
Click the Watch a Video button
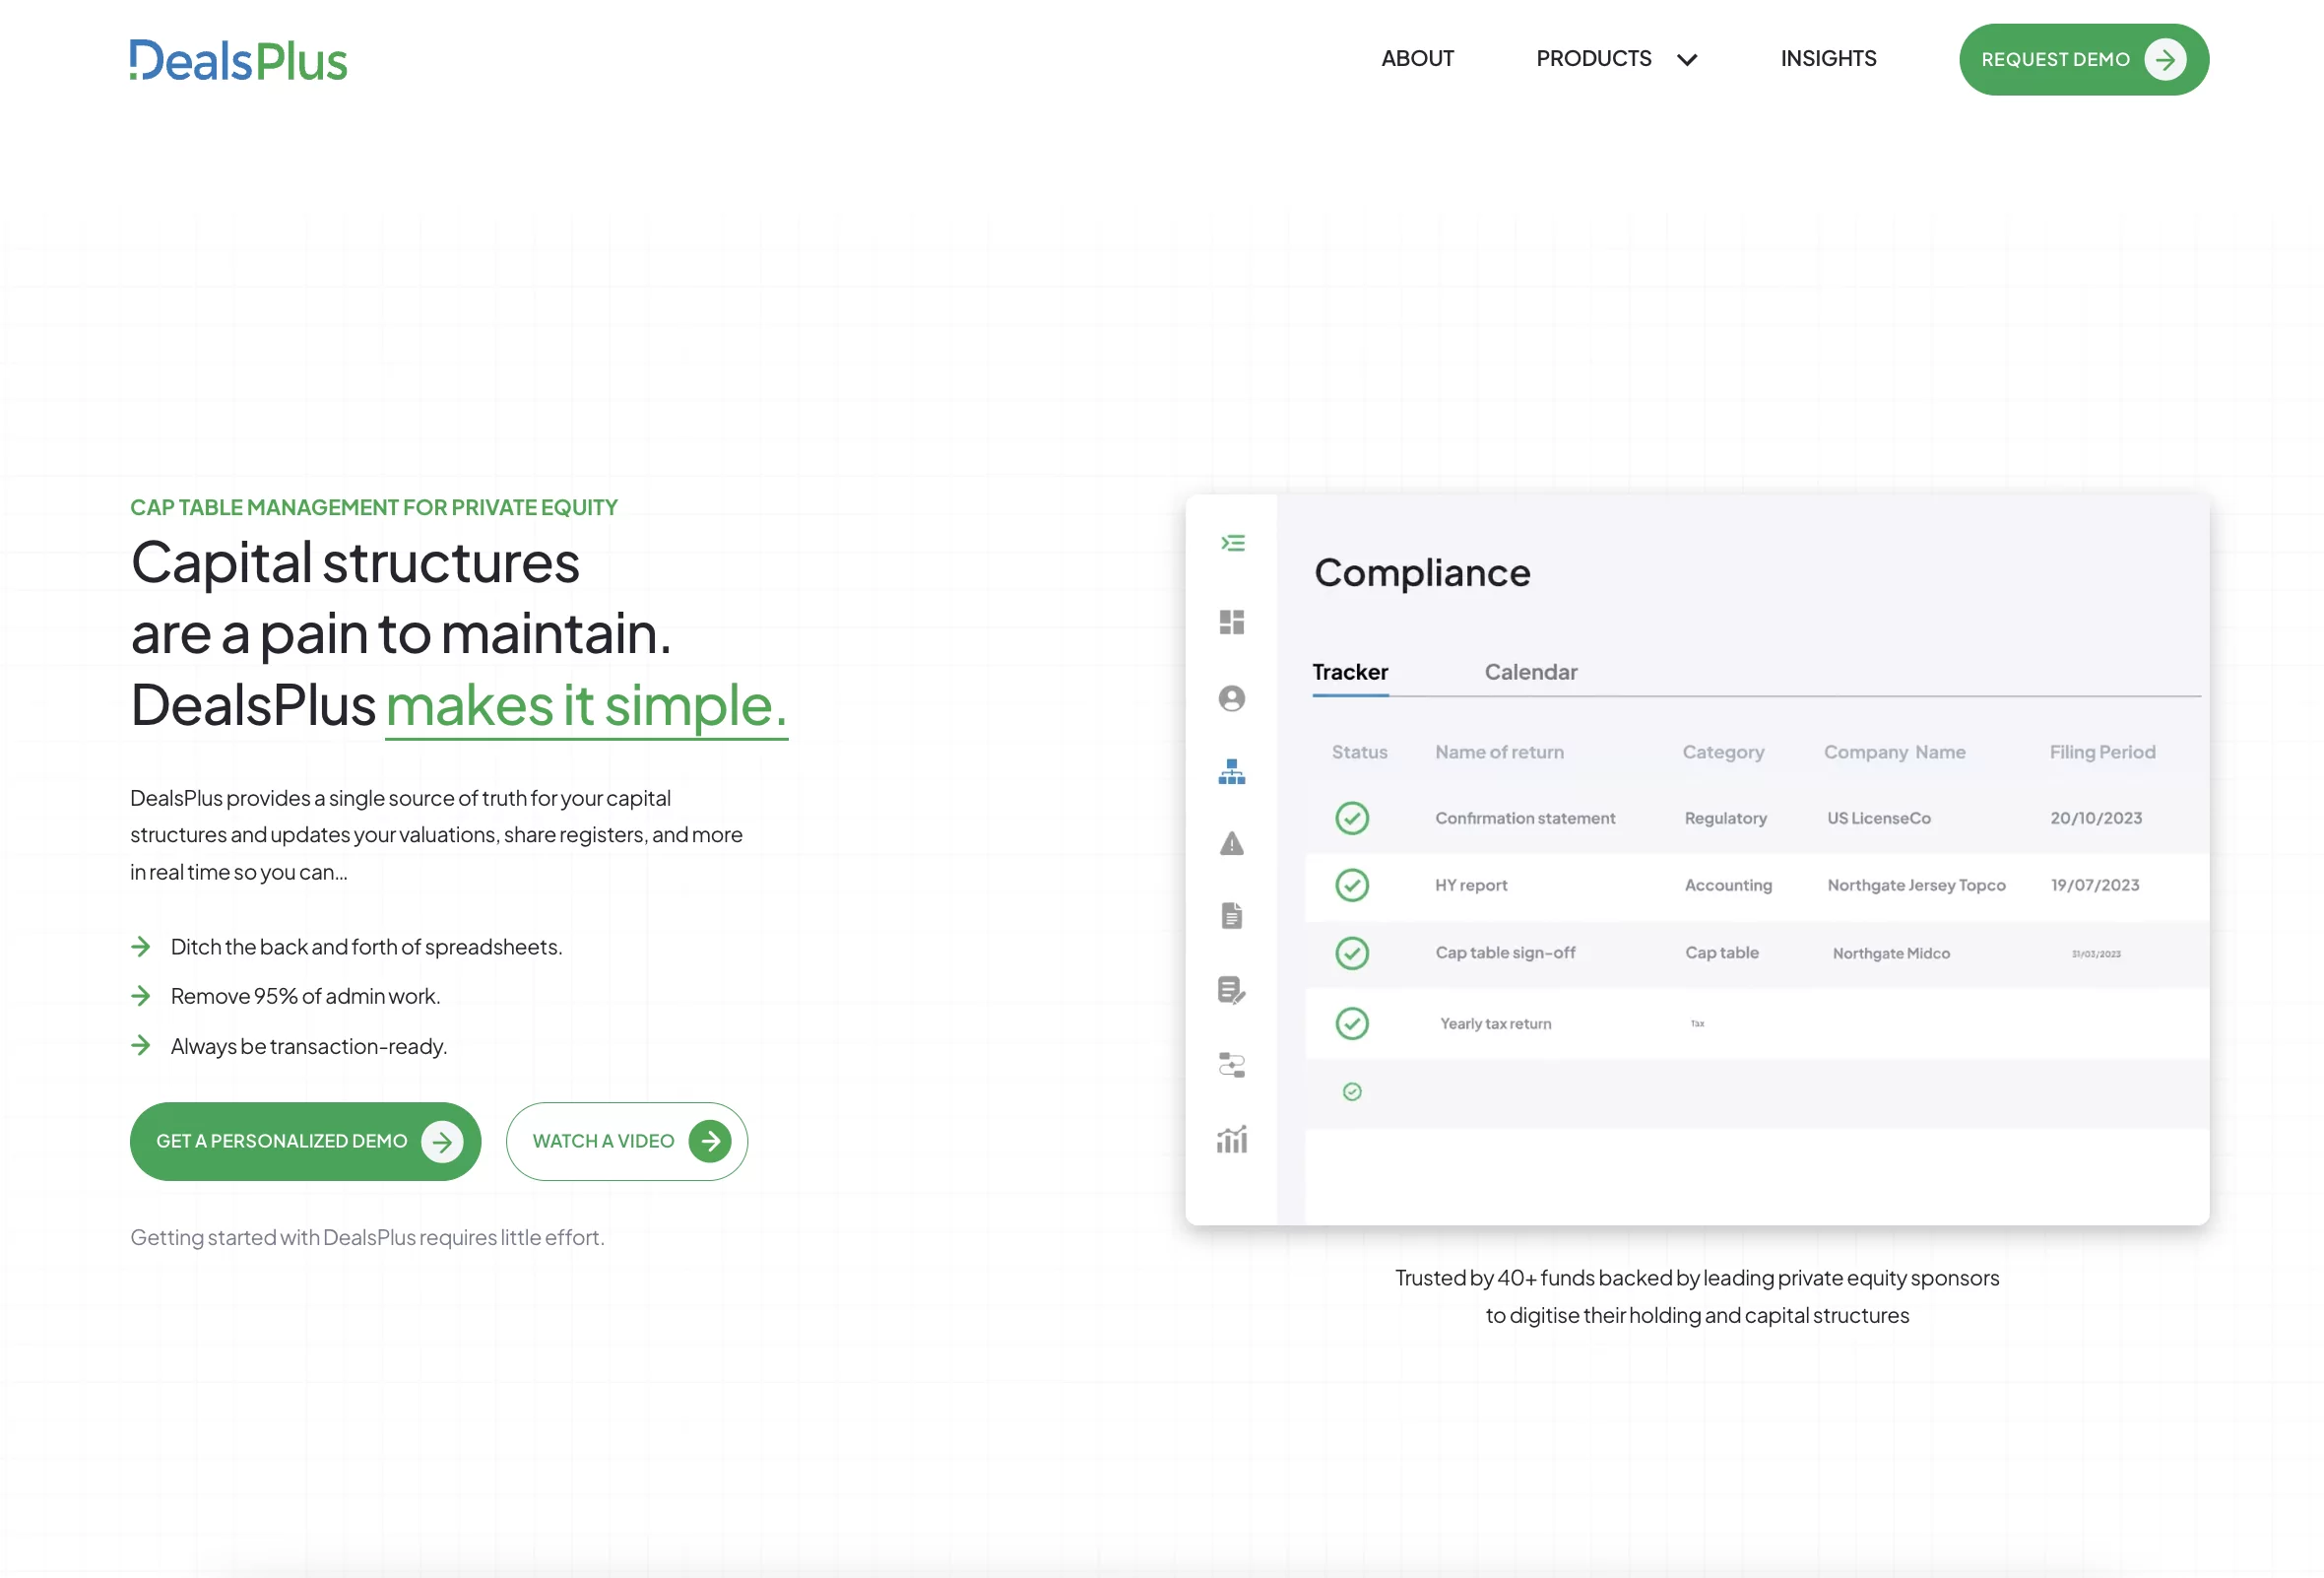626,1141
